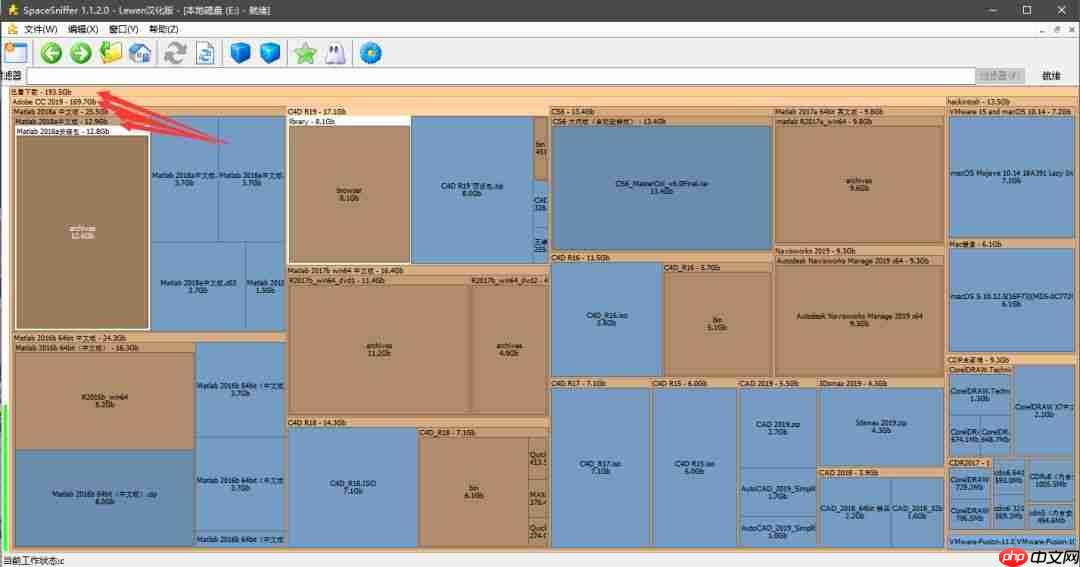This screenshot has width=1080, height=567.
Task: Go forward with the green right arrow
Action: click(x=81, y=53)
